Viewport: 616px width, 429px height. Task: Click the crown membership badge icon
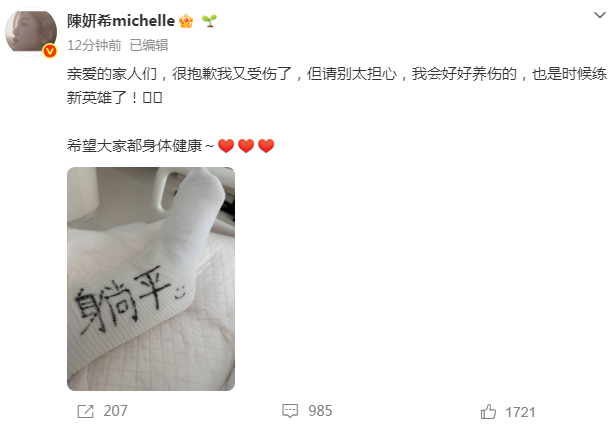click(186, 21)
